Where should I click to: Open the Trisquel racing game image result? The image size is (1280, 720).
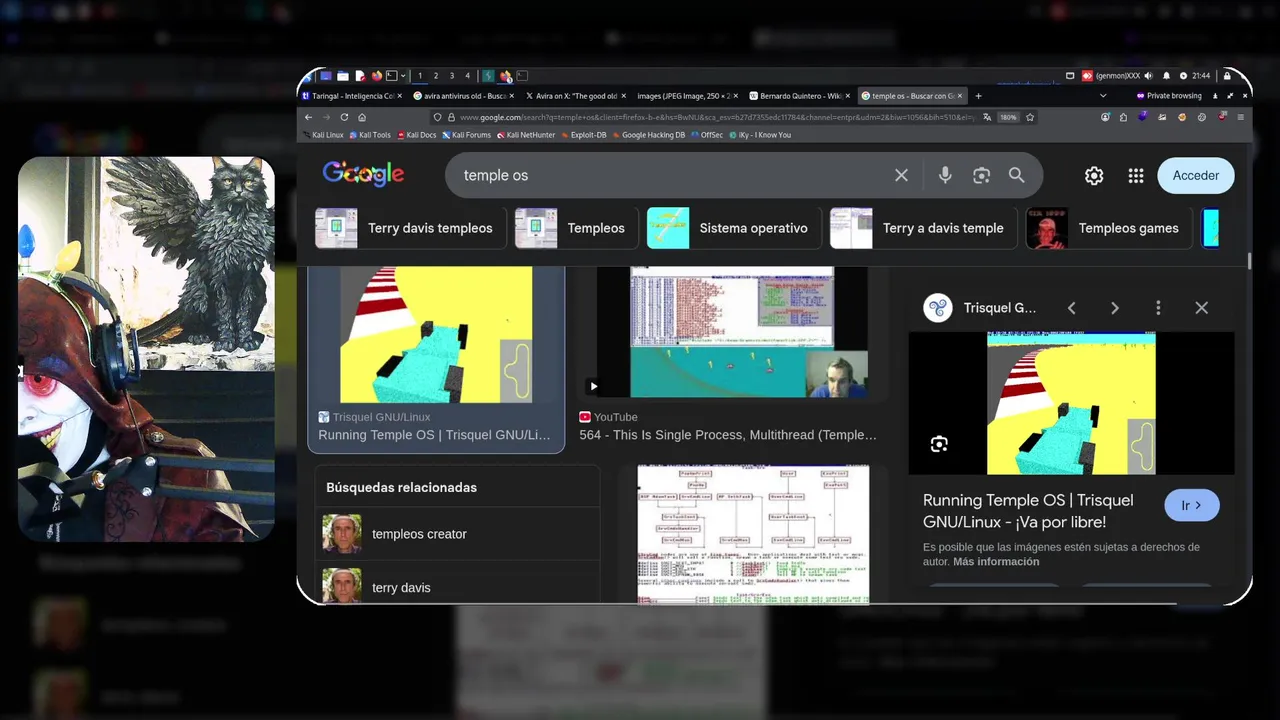[x=436, y=334]
